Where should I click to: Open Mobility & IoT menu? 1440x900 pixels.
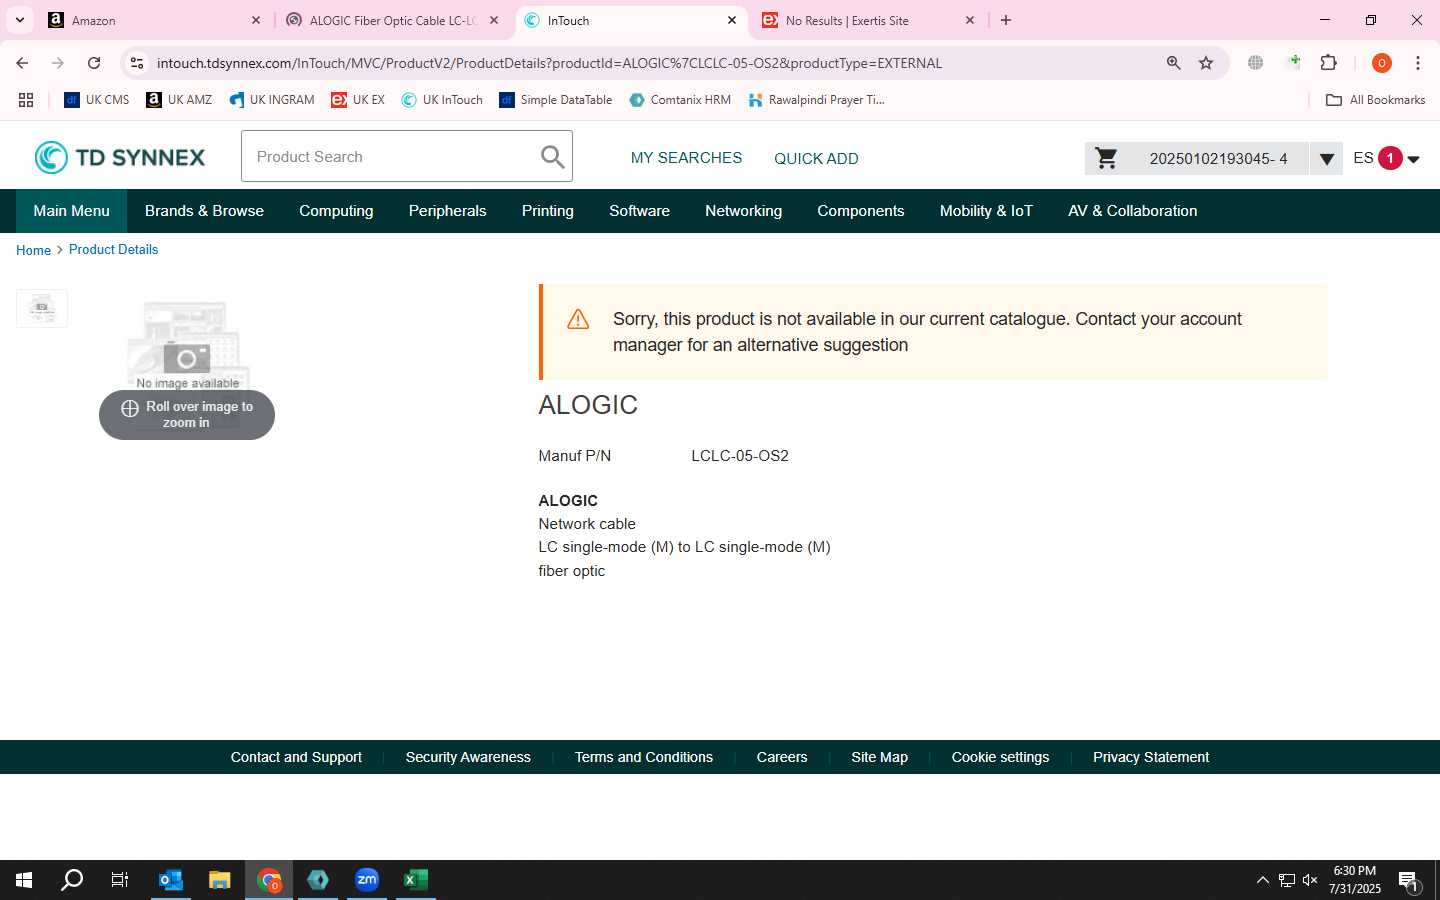(986, 211)
